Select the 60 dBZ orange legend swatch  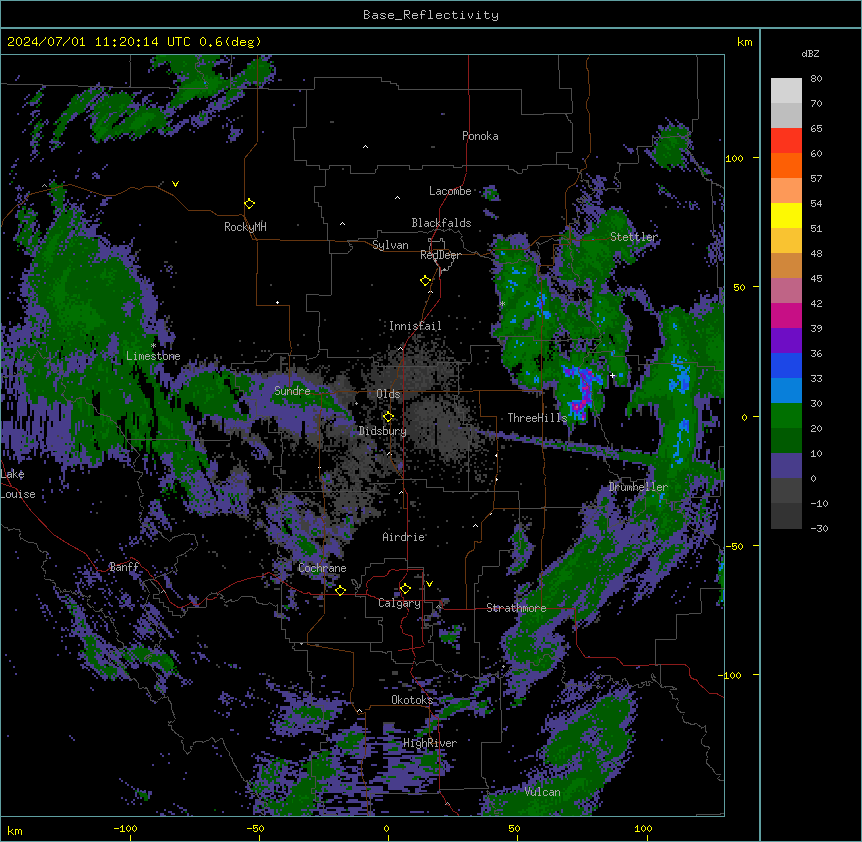point(786,165)
